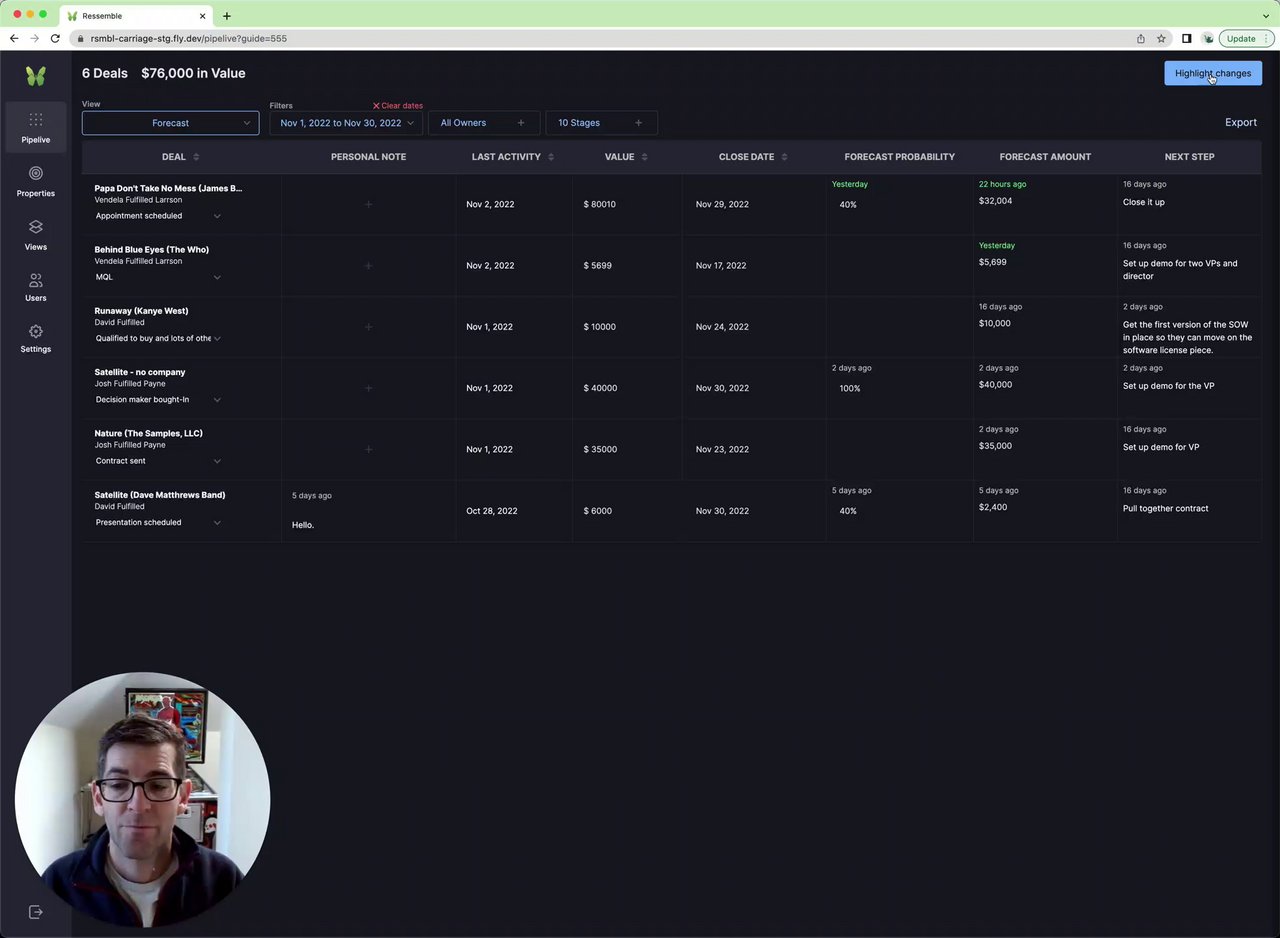Click the Nov 29, 2022 close date

click(x=722, y=204)
